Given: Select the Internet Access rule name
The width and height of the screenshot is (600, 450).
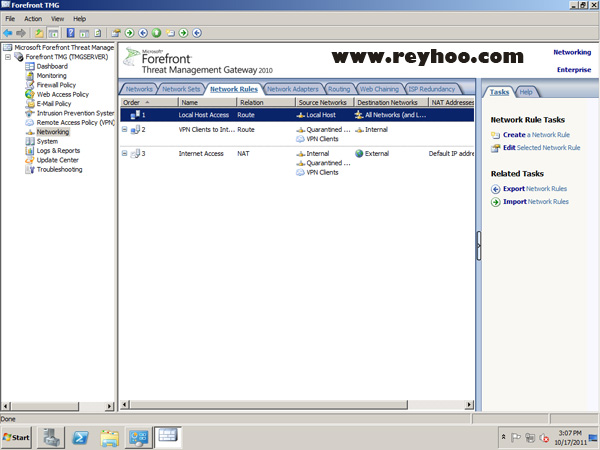Looking at the screenshot, I should 201,153.
